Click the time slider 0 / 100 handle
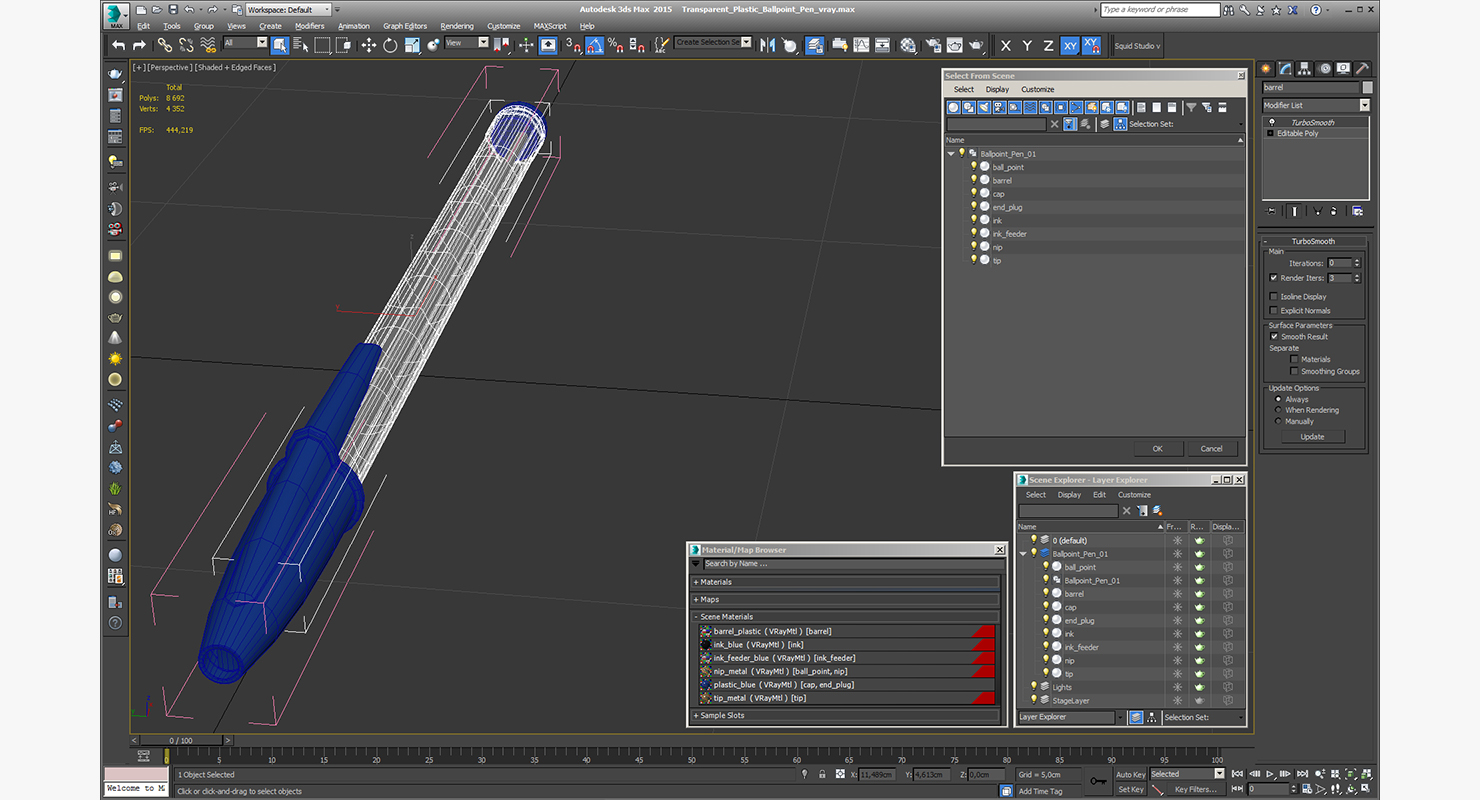Viewport: 1480px width, 800px height. pos(181,741)
